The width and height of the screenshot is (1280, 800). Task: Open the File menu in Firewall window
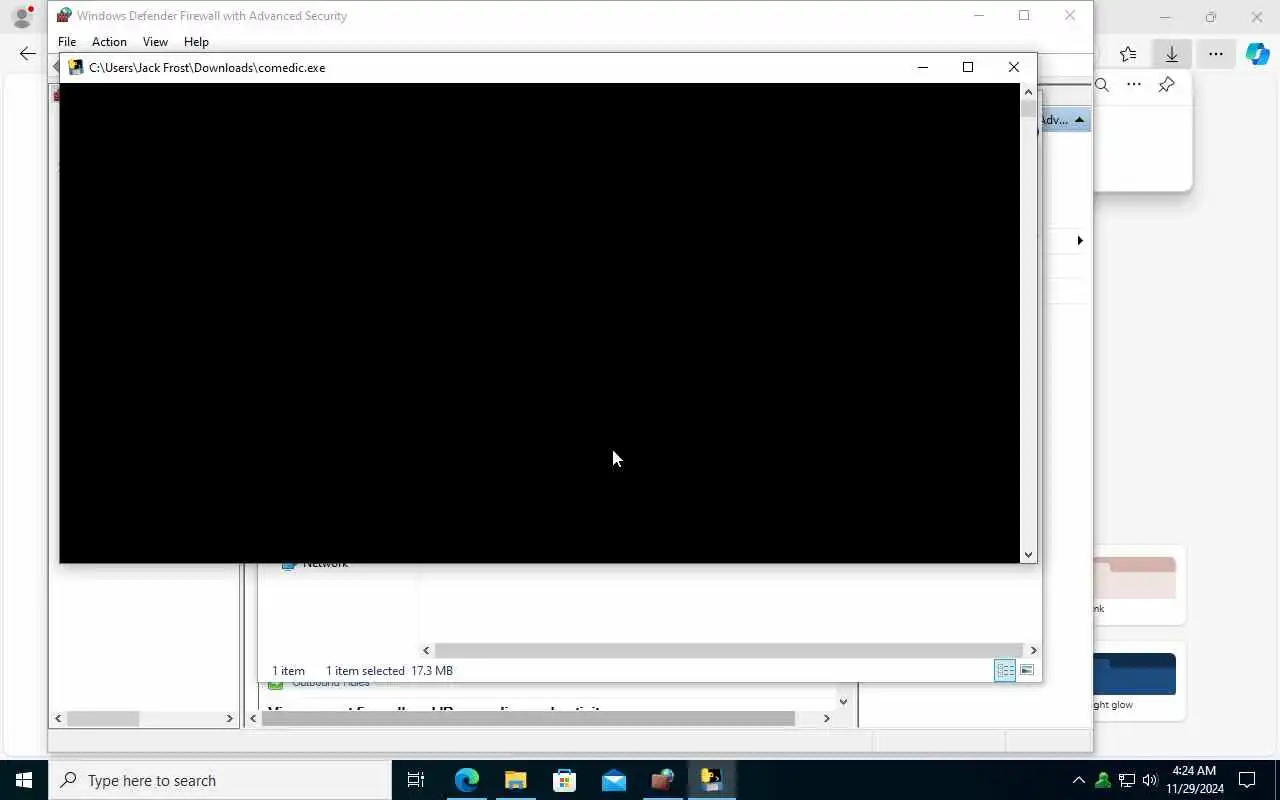pos(67,42)
